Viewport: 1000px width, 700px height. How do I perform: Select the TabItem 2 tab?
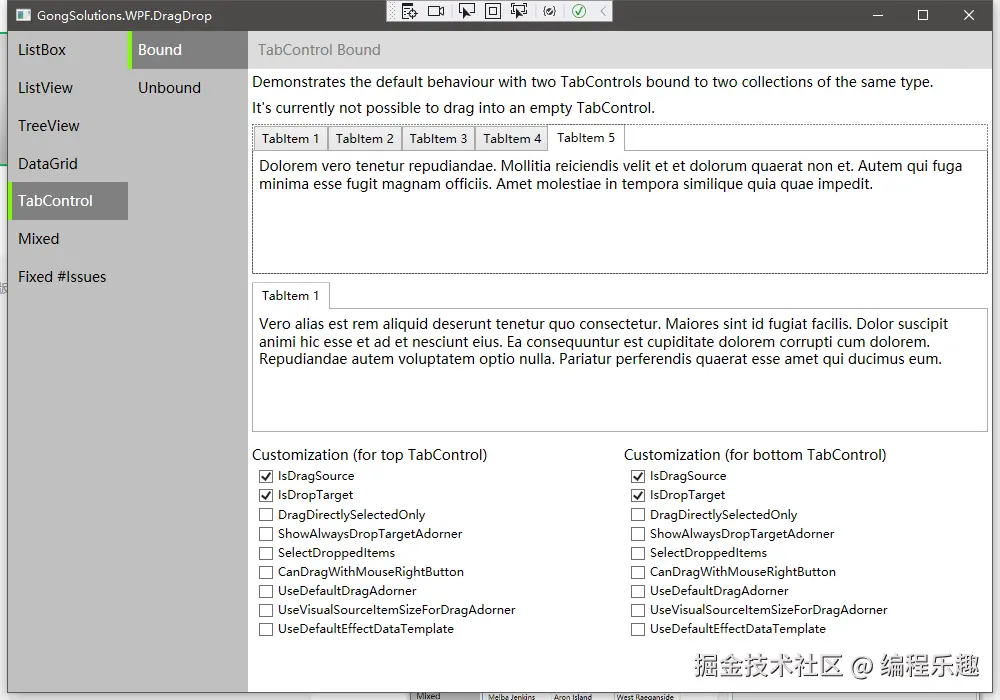365,138
